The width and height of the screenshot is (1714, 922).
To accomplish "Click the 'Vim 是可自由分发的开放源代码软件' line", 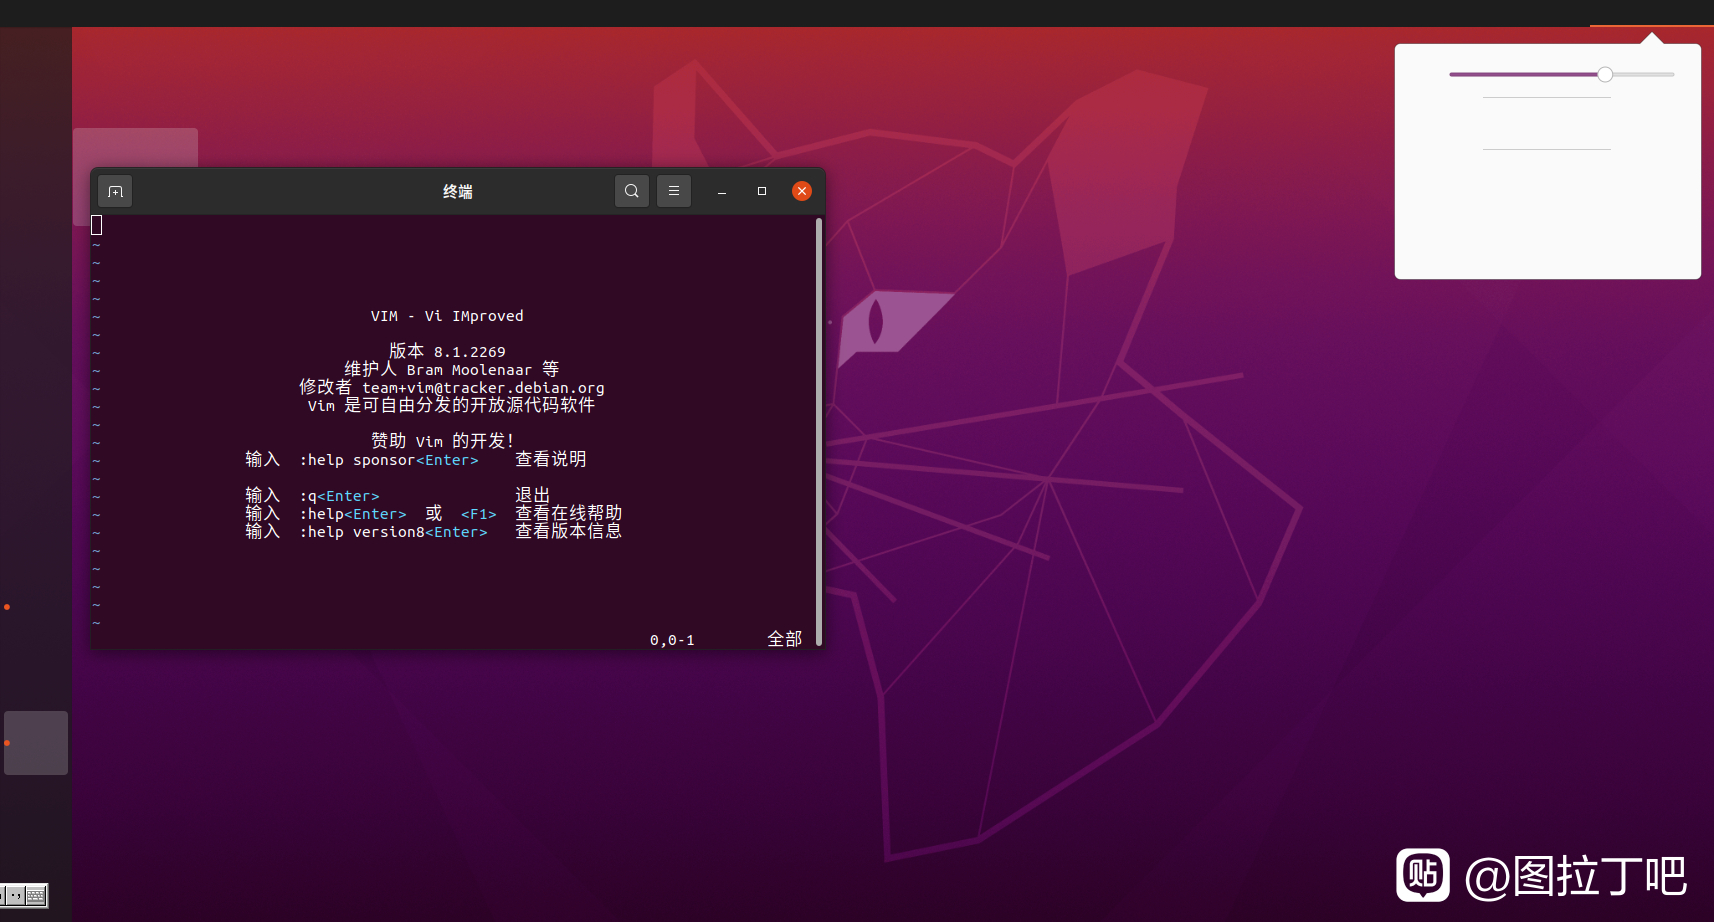I will coord(451,405).
